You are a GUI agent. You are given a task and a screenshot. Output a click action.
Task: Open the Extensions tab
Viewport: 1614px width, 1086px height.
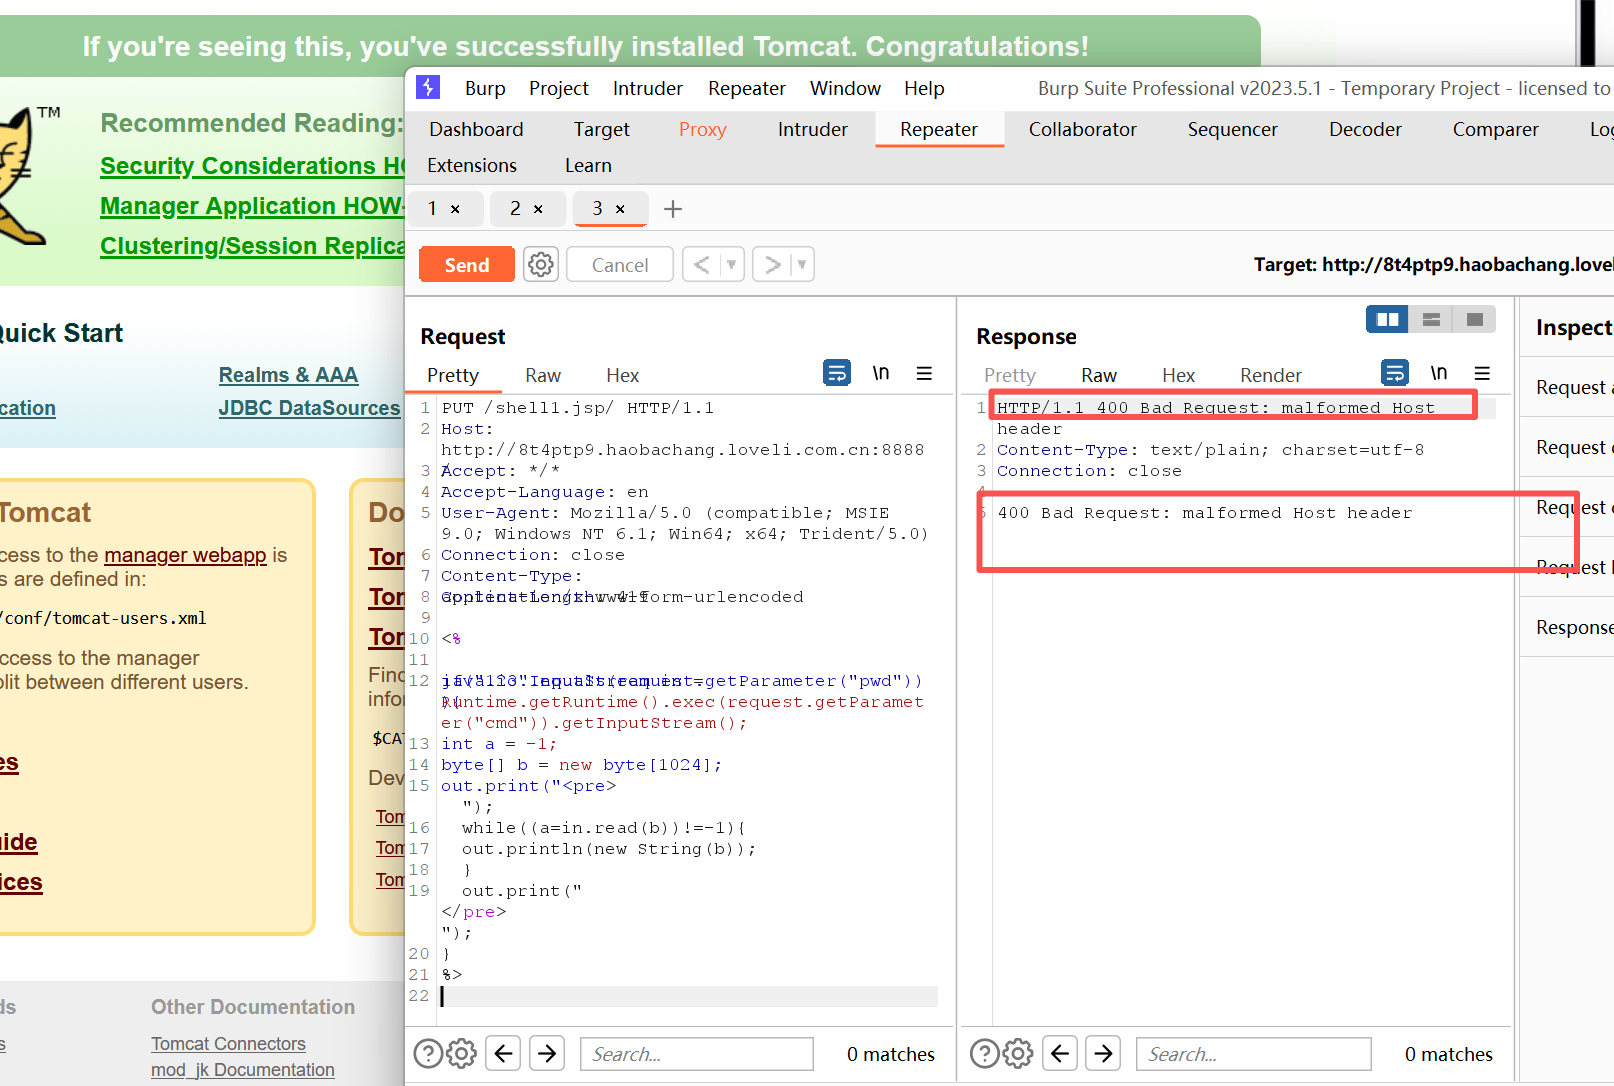[x=472, y=165]
